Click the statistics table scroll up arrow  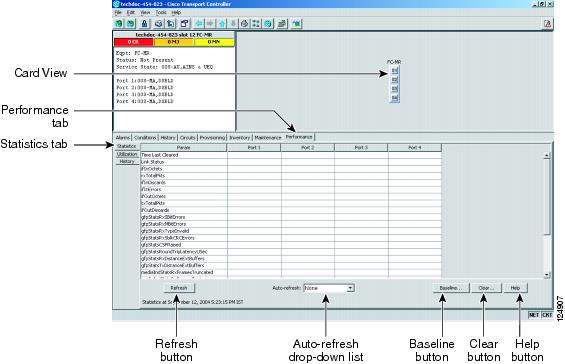click(x=547, y=156)
